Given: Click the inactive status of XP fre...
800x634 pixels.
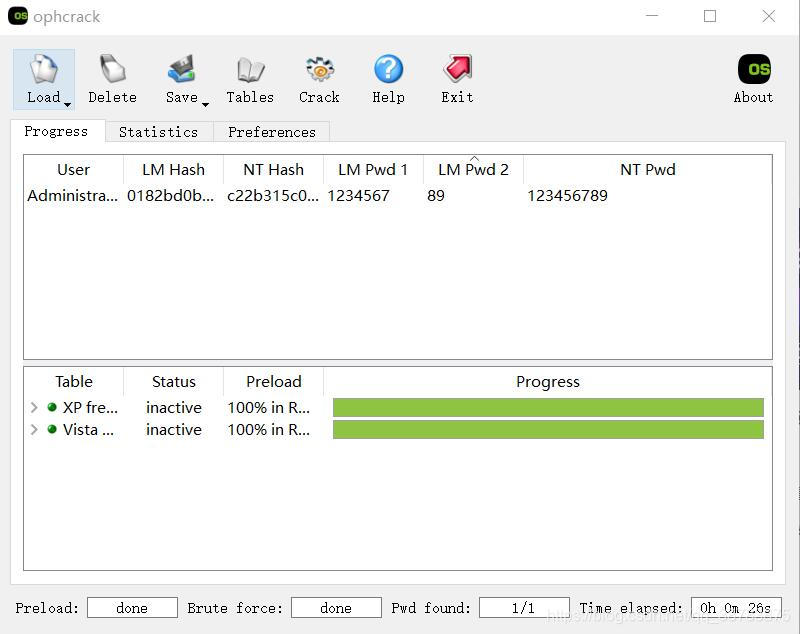Looking at the screenshot, I should (173, 408).
